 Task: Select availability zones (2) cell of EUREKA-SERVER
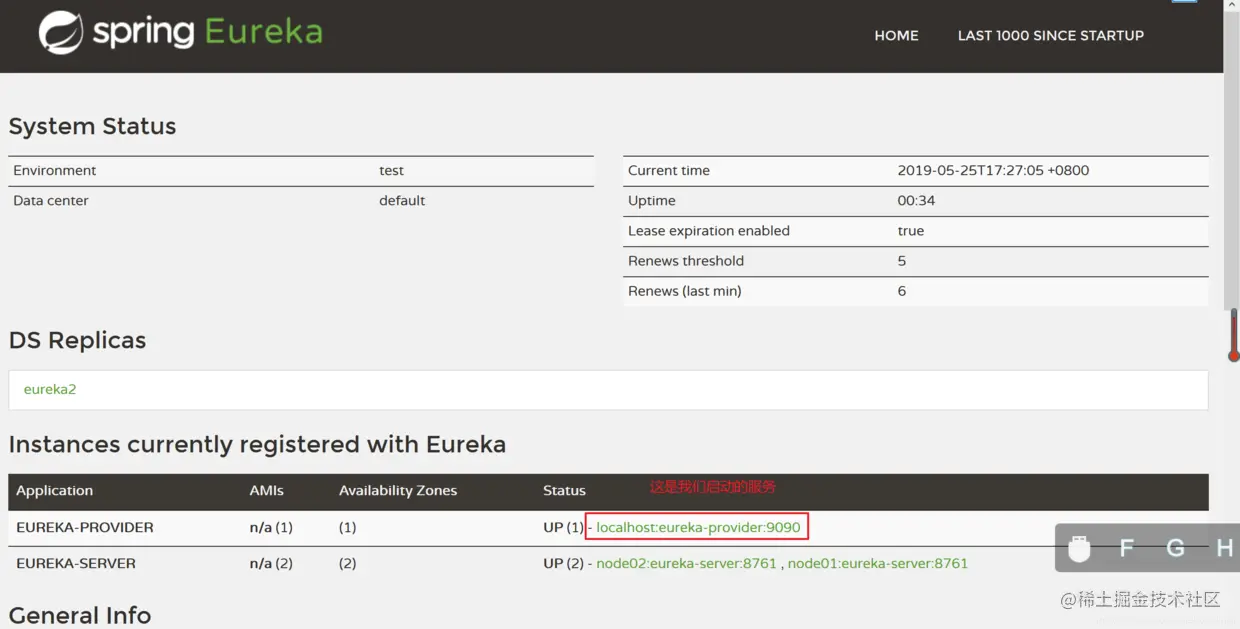point(347,563)
